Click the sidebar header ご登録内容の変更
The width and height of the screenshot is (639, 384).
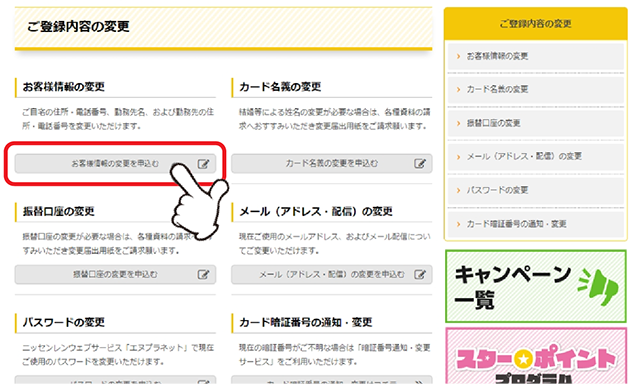tap(536, 24)
